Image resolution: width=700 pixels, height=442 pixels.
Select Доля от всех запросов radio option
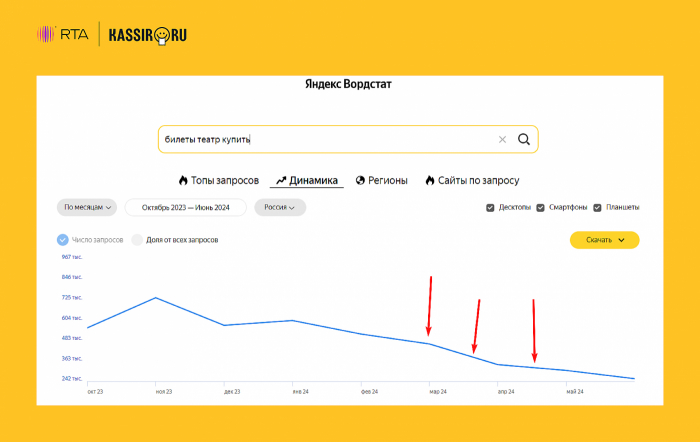click(137, 240)
